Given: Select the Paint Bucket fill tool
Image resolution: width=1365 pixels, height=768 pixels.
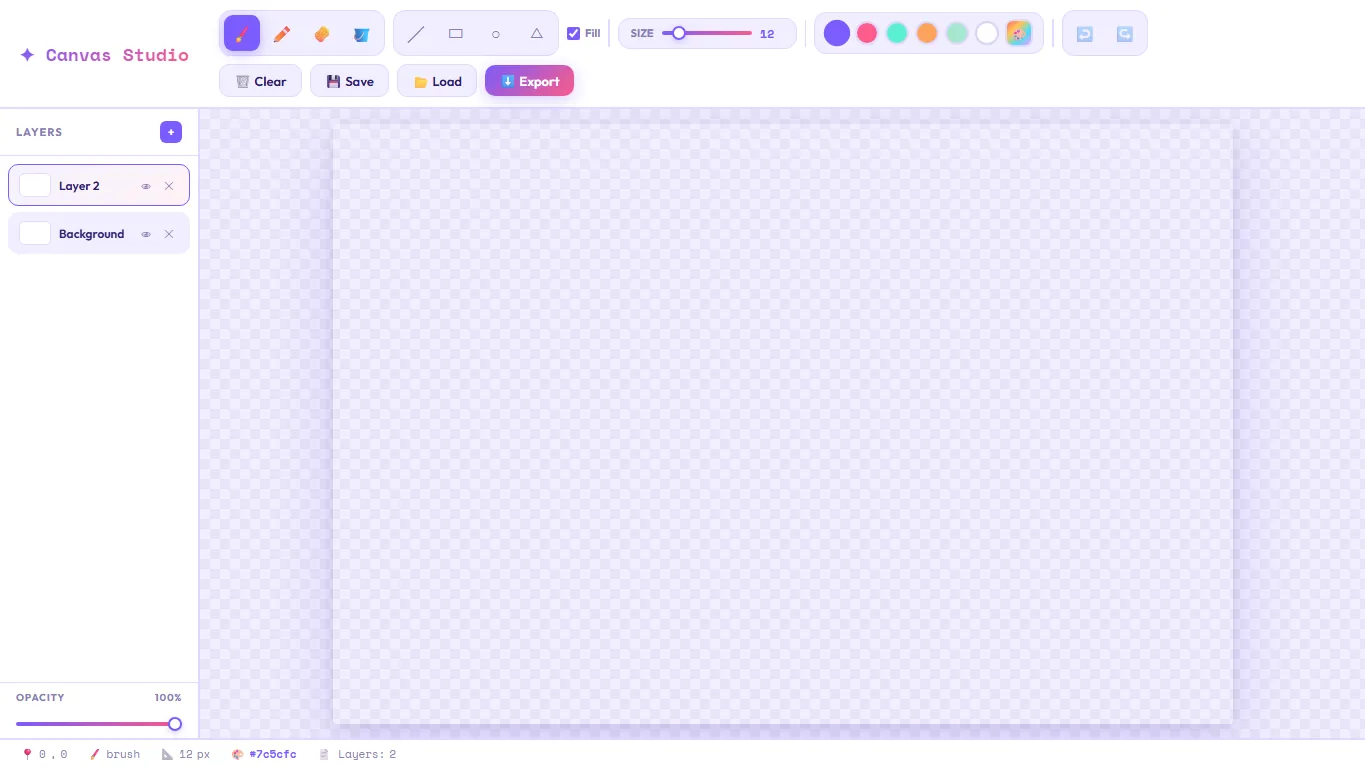Looking at the screenshot, I should click(362, 33).
